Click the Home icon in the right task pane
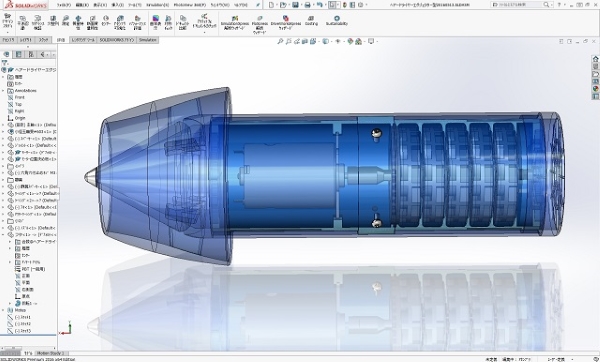The width and height of the screenshot is (600, 362). (595, 59)
